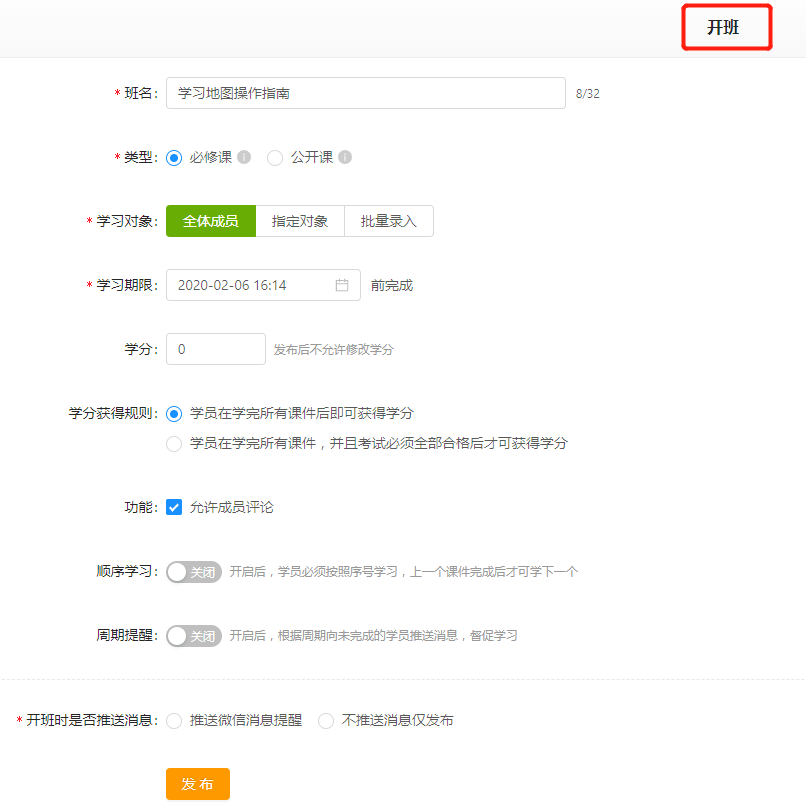Select the 全体成员 audience option

211,221
